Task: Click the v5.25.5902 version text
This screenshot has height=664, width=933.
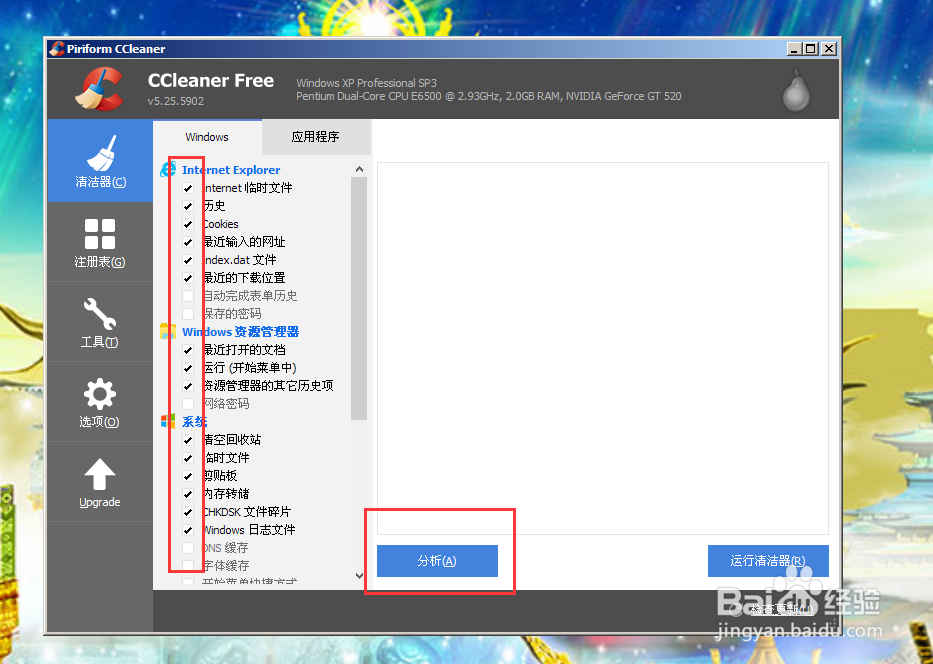Action: (176, 101)
